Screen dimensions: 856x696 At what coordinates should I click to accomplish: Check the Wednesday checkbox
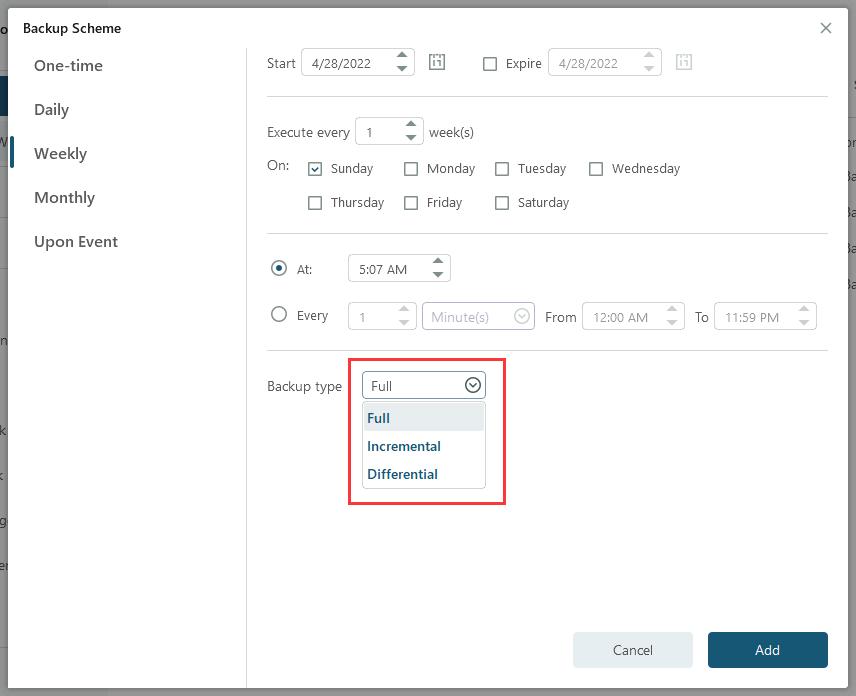point(596,169)
